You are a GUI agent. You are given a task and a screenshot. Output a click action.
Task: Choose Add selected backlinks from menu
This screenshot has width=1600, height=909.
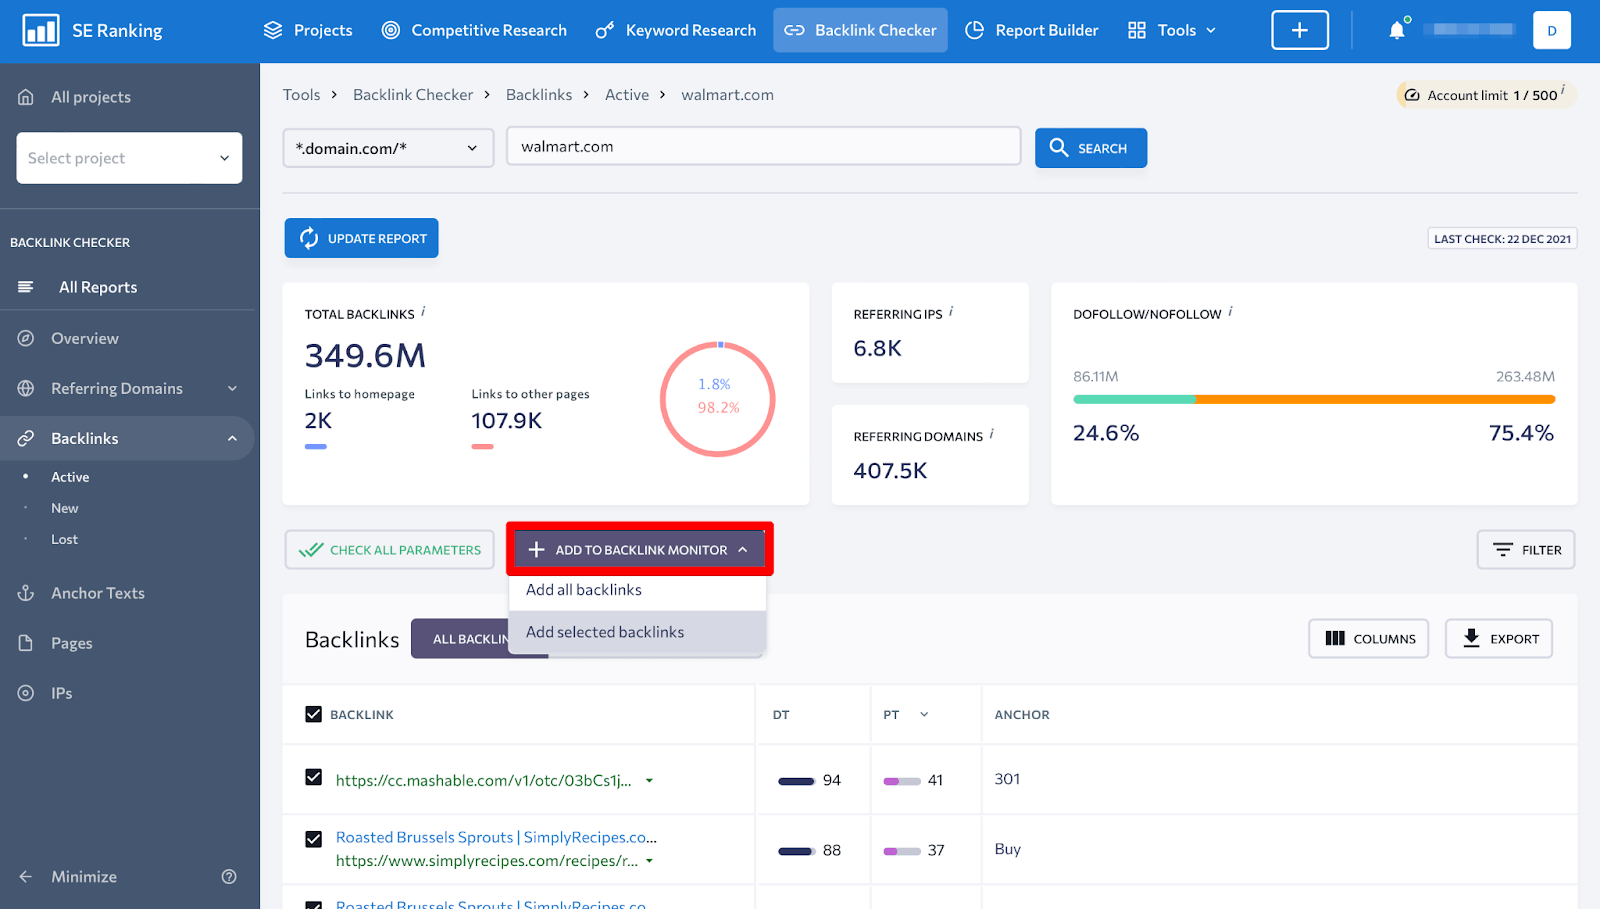[x=605, y=632]
